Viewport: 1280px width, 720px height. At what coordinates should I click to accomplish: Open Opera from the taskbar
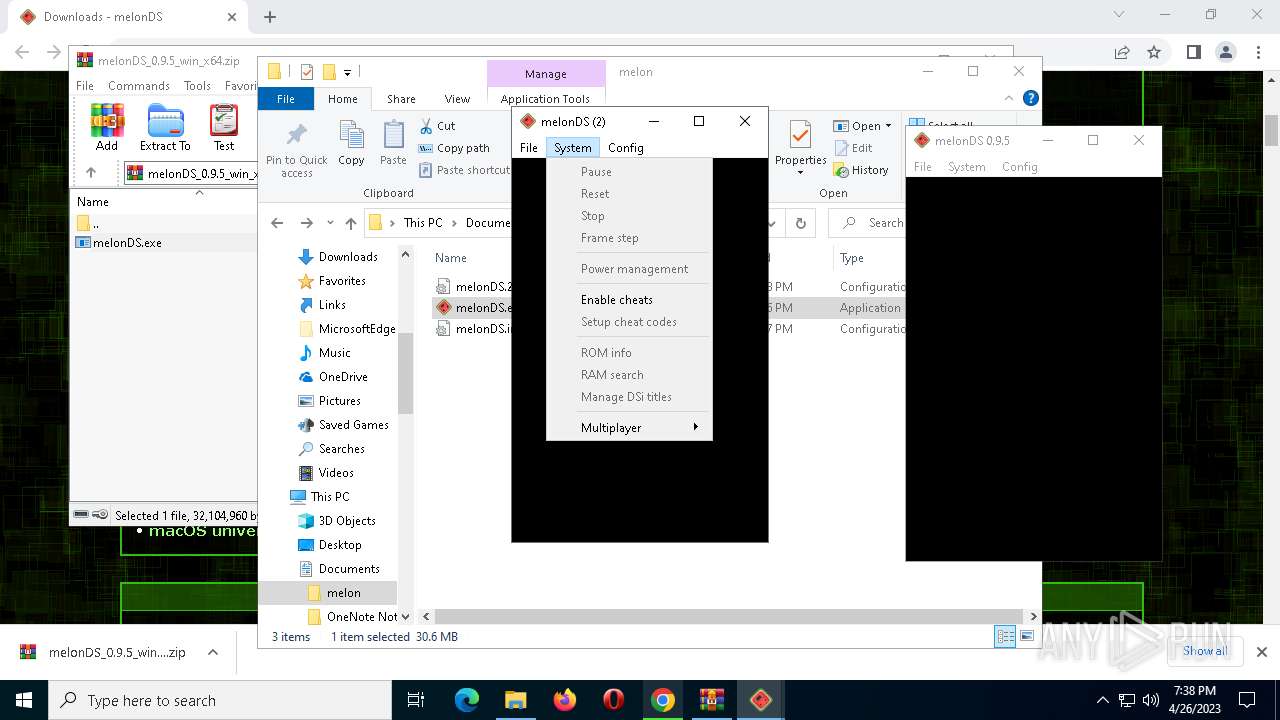(614, 700)
